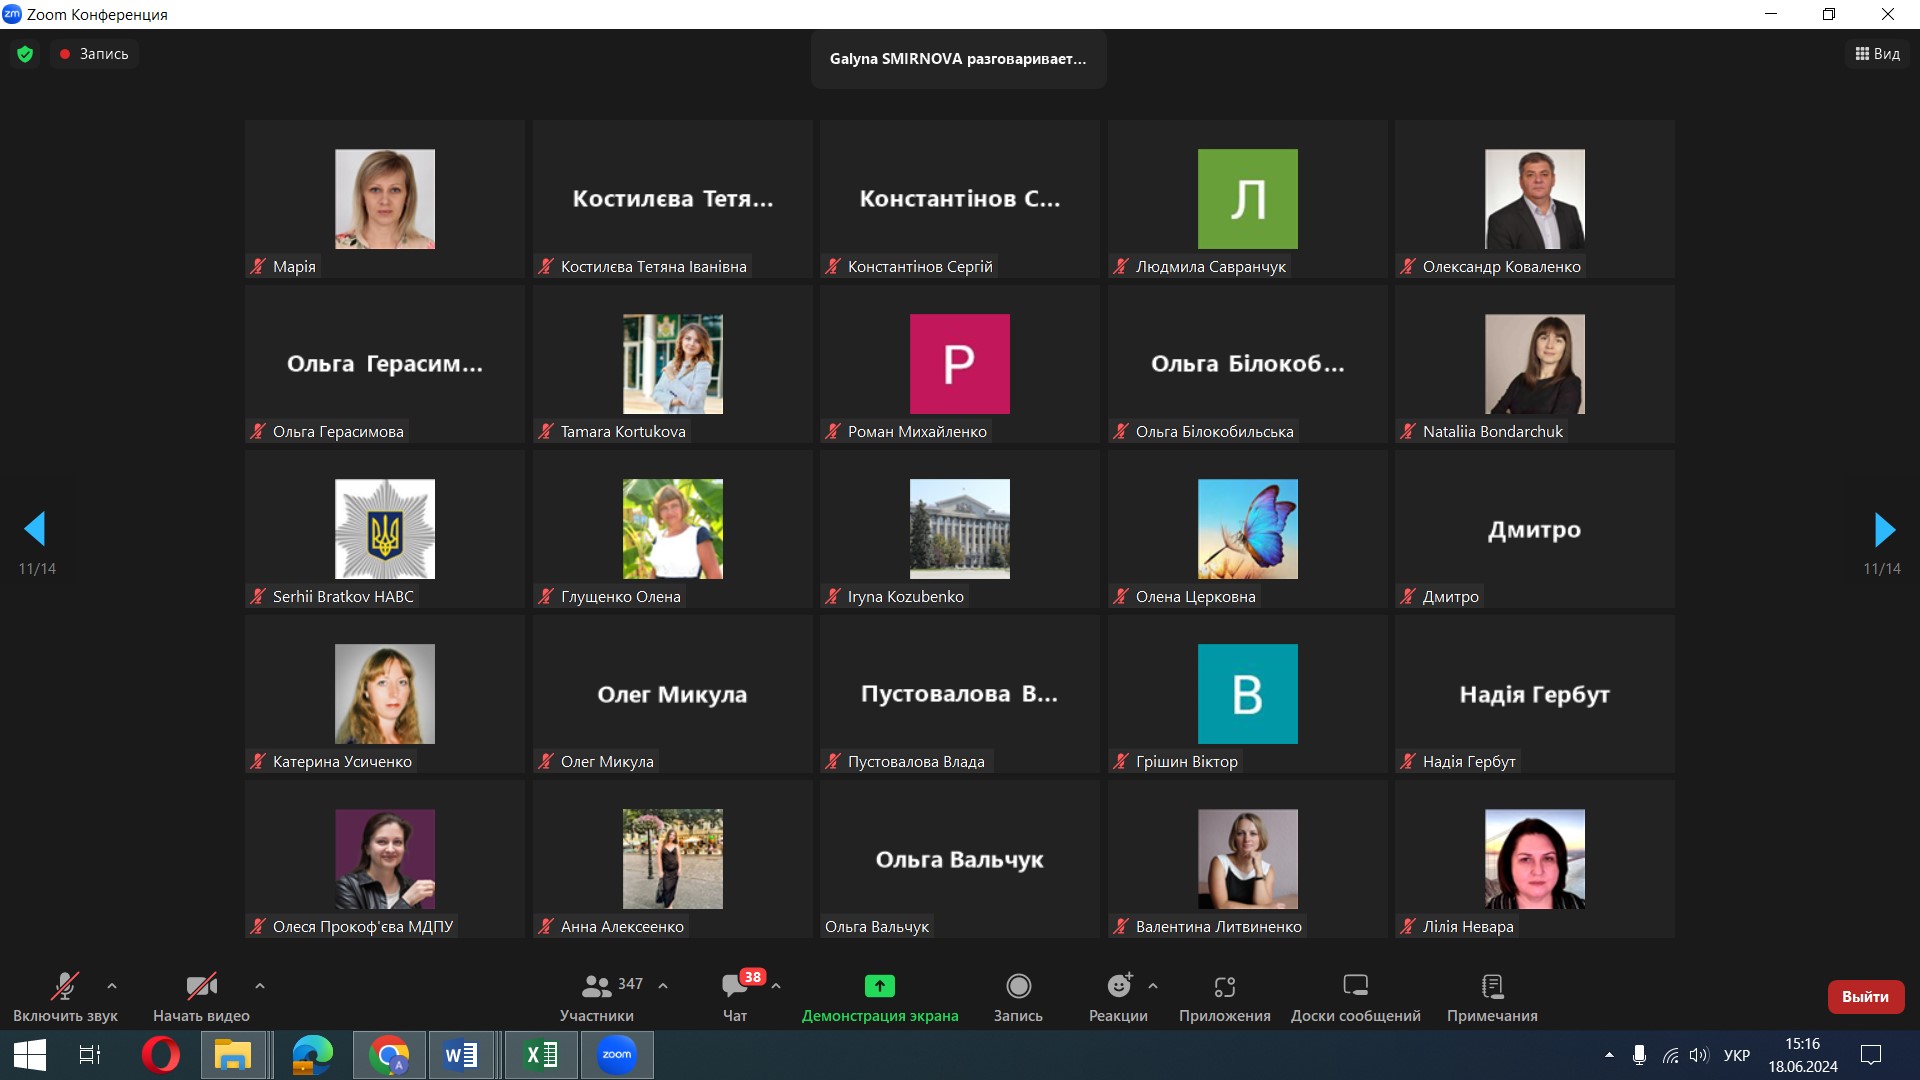Open the Participants panel icon
This screenshot has width=1920, height=1080.
pyautogui.click(x=596, y=987)
